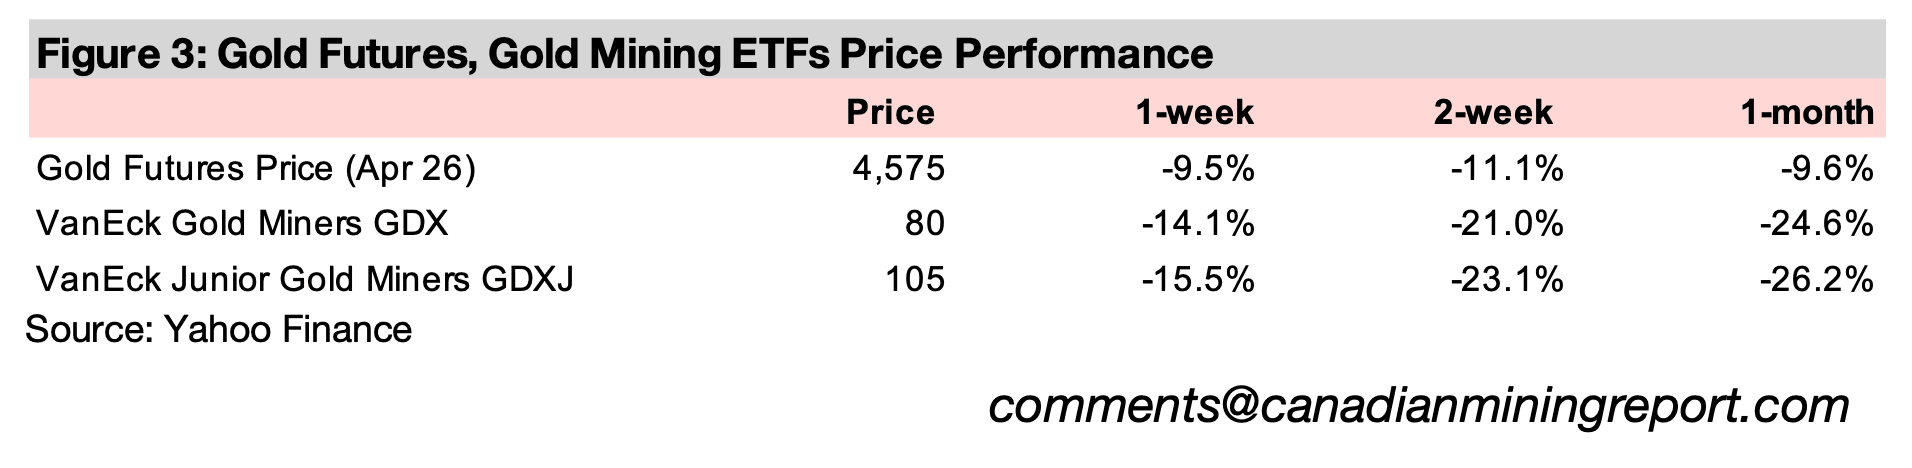Click the VanEck Gold Miners GDX label

241,223
